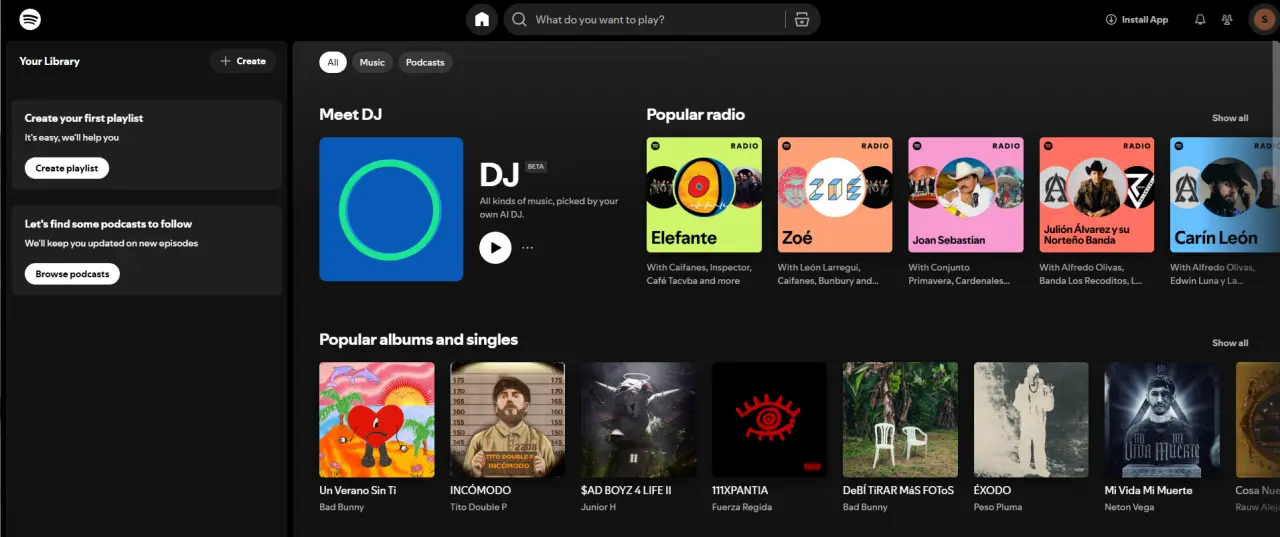Viewport: 1280px width, 537px height.
Task: Click the Meet DJ section title
Action: point(351,114)
